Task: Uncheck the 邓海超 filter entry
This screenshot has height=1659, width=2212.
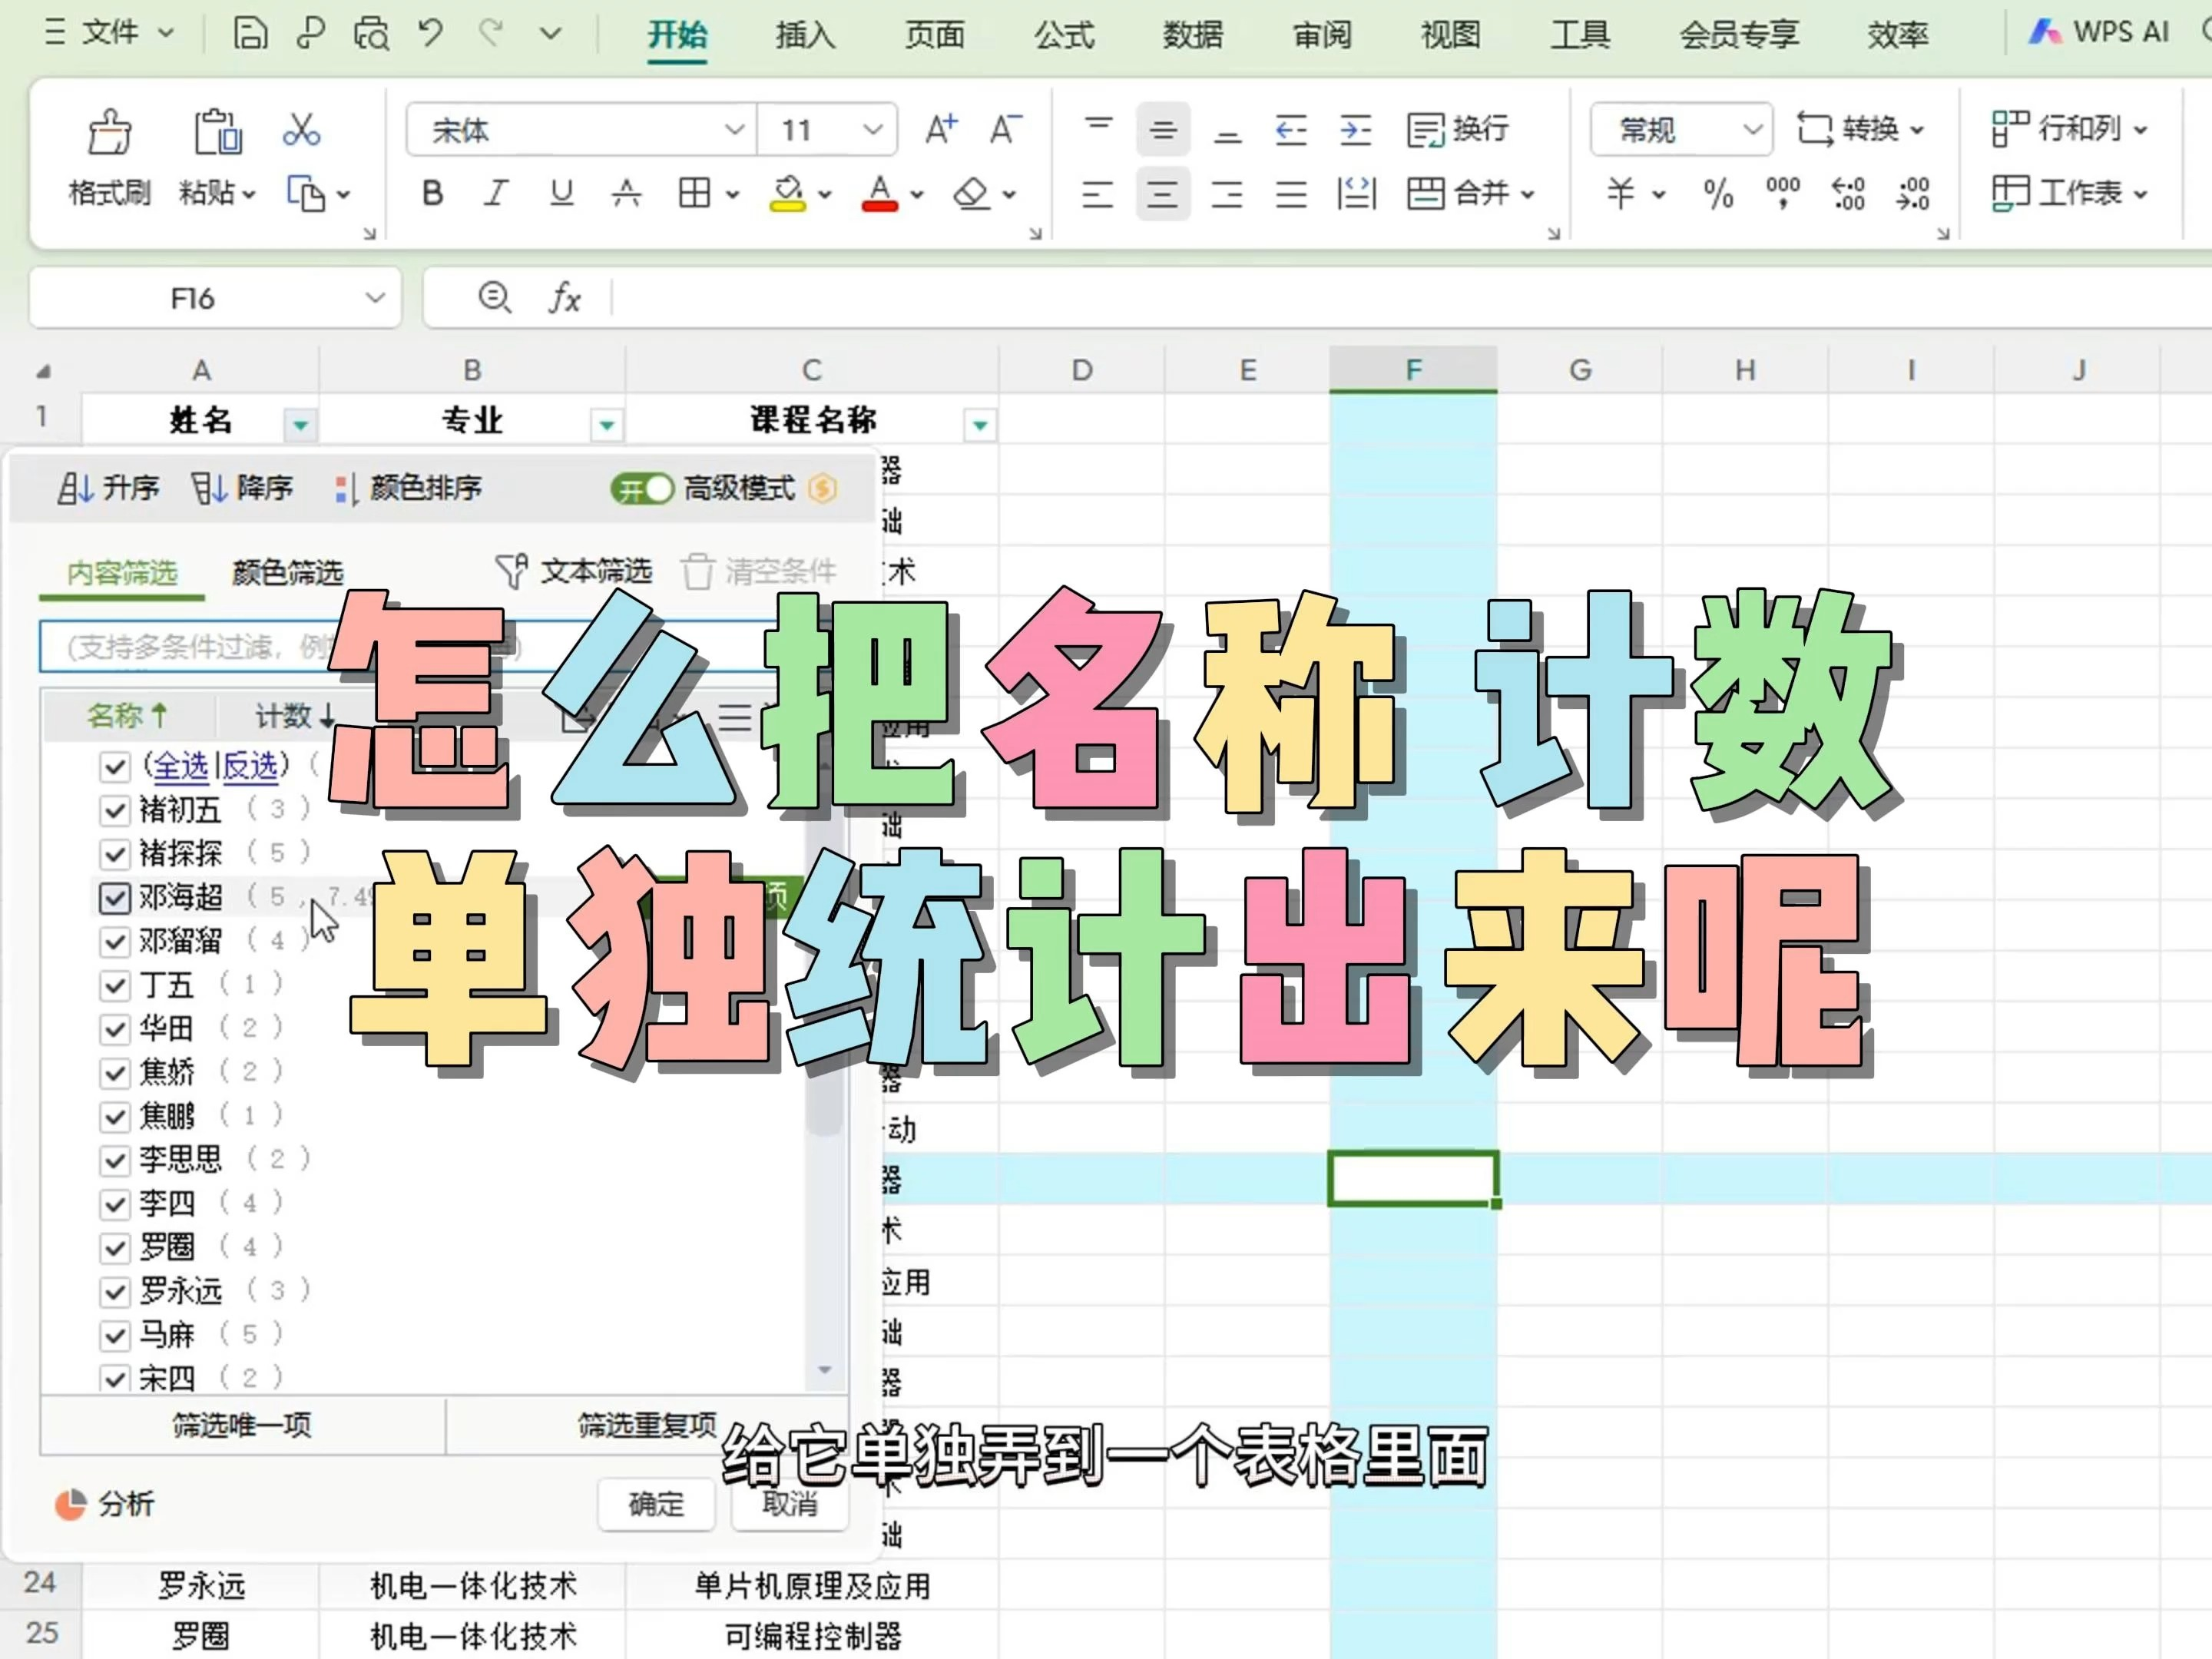Action: point(115,897)
